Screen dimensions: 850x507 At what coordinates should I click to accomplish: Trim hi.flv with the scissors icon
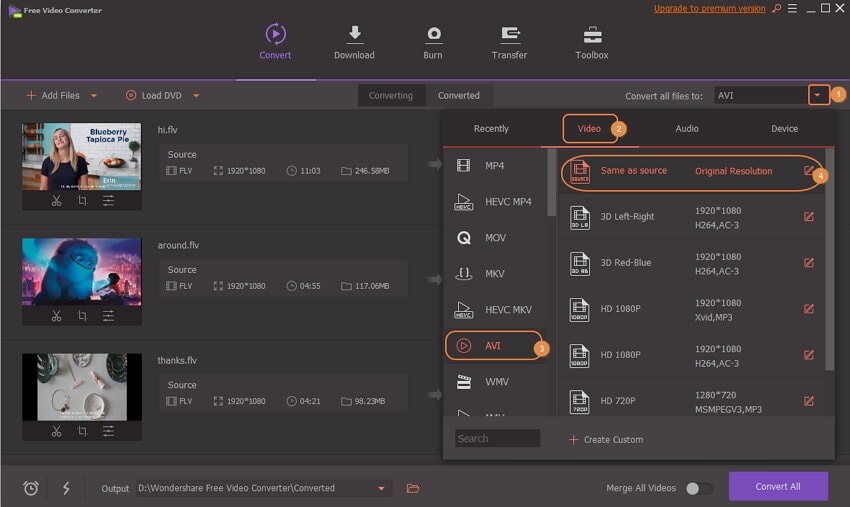point(56,201)
